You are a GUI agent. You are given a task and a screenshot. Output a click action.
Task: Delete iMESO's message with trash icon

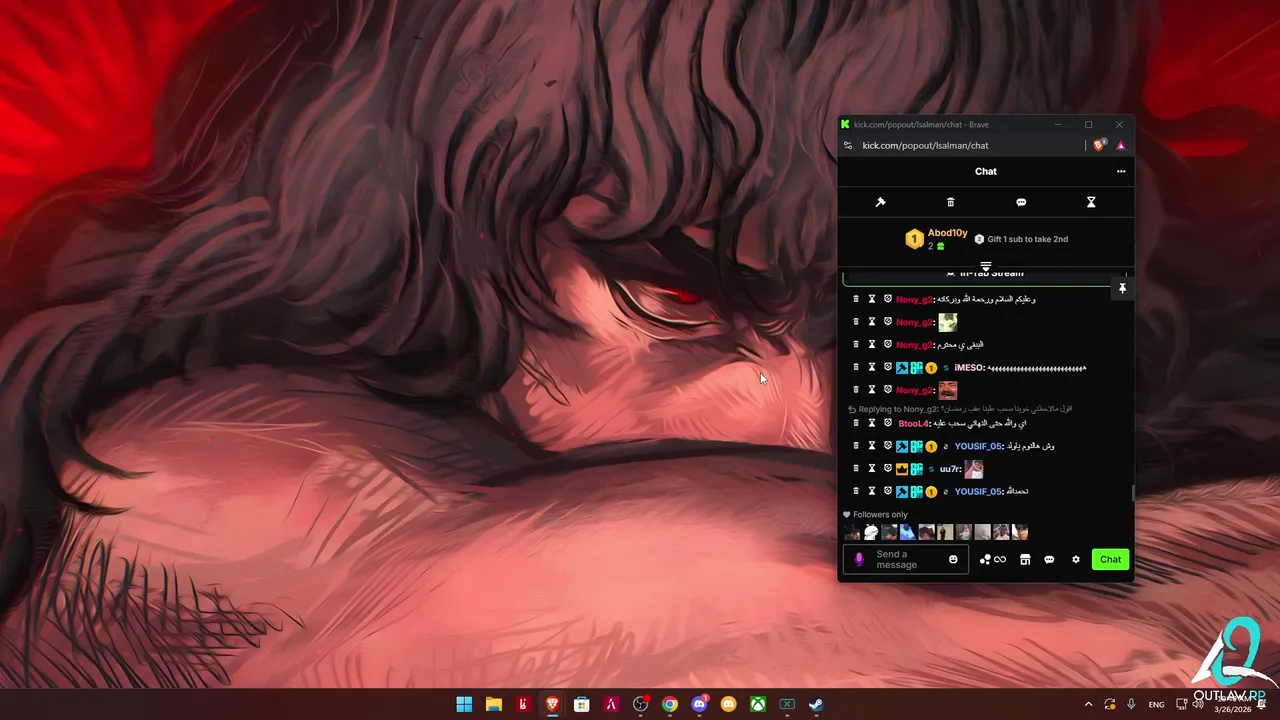pyautogui.click(x=856, y=367)
